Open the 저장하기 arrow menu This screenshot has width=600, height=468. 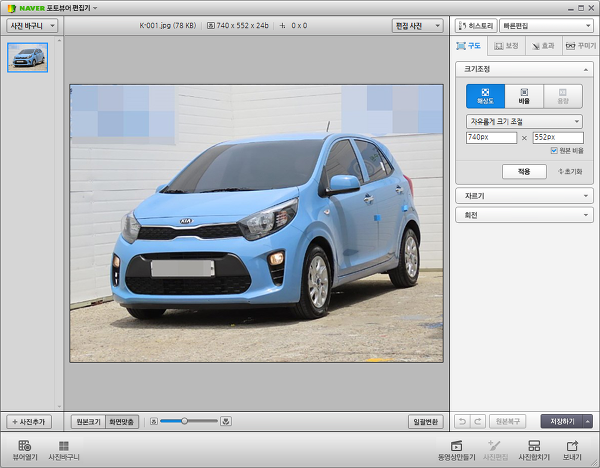pyautogui.click(x=588, y=421)
